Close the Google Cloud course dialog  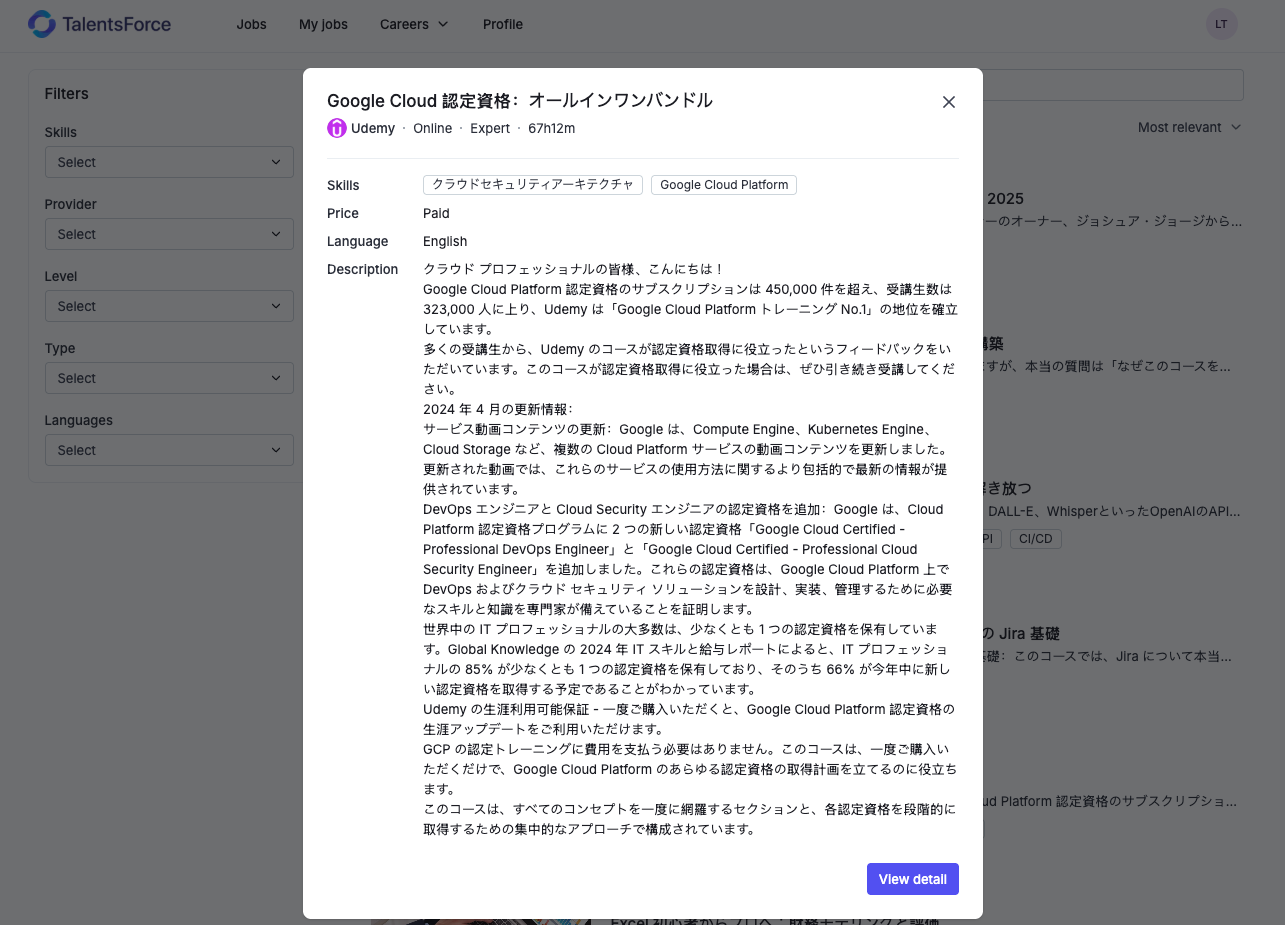949,102
